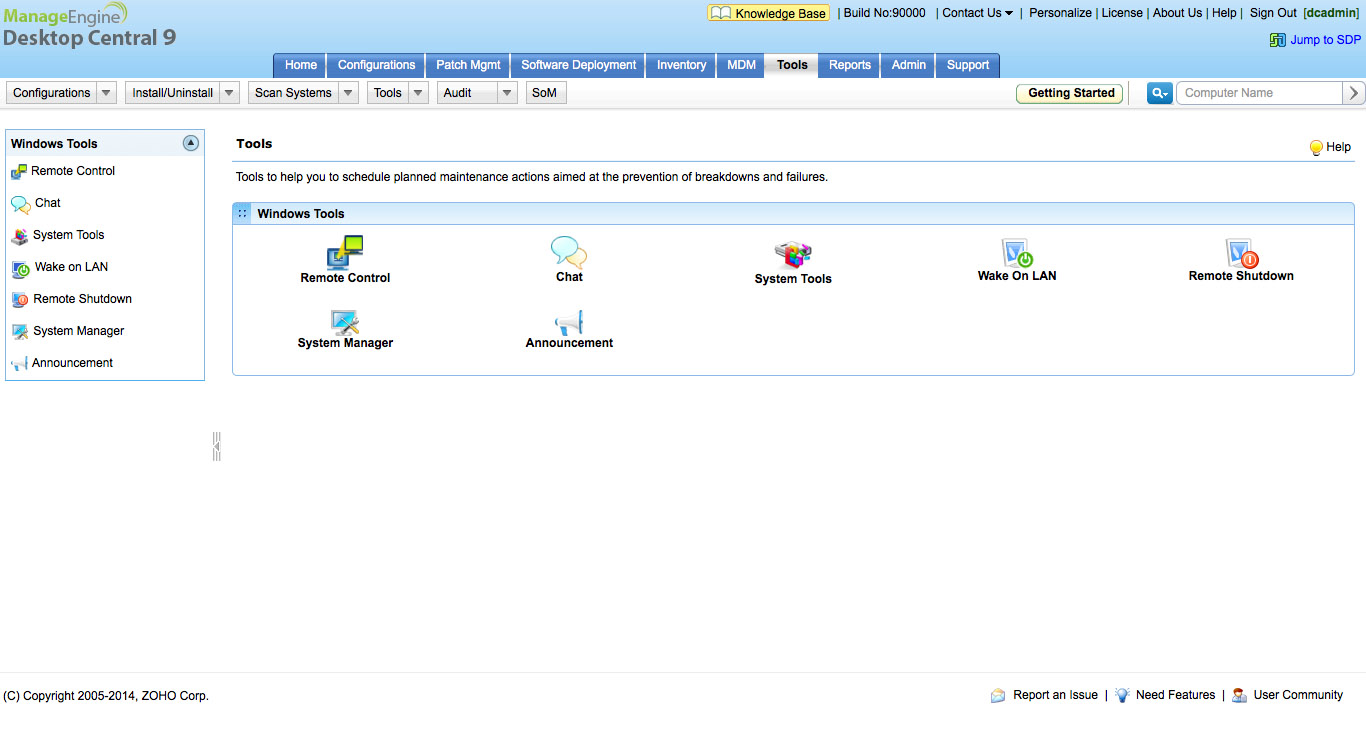
Task: Click the Help link in top bar
Action: click(1224, 13)
